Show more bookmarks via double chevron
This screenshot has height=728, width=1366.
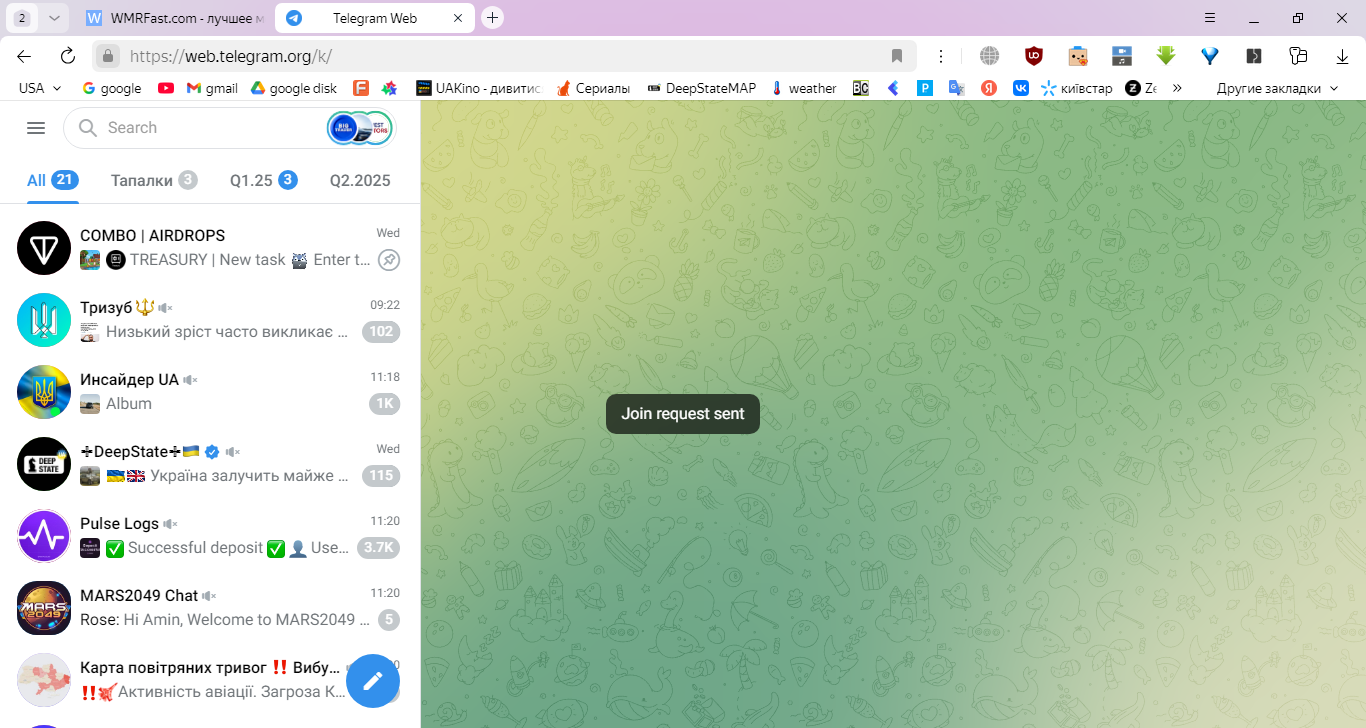[1177, 88]
